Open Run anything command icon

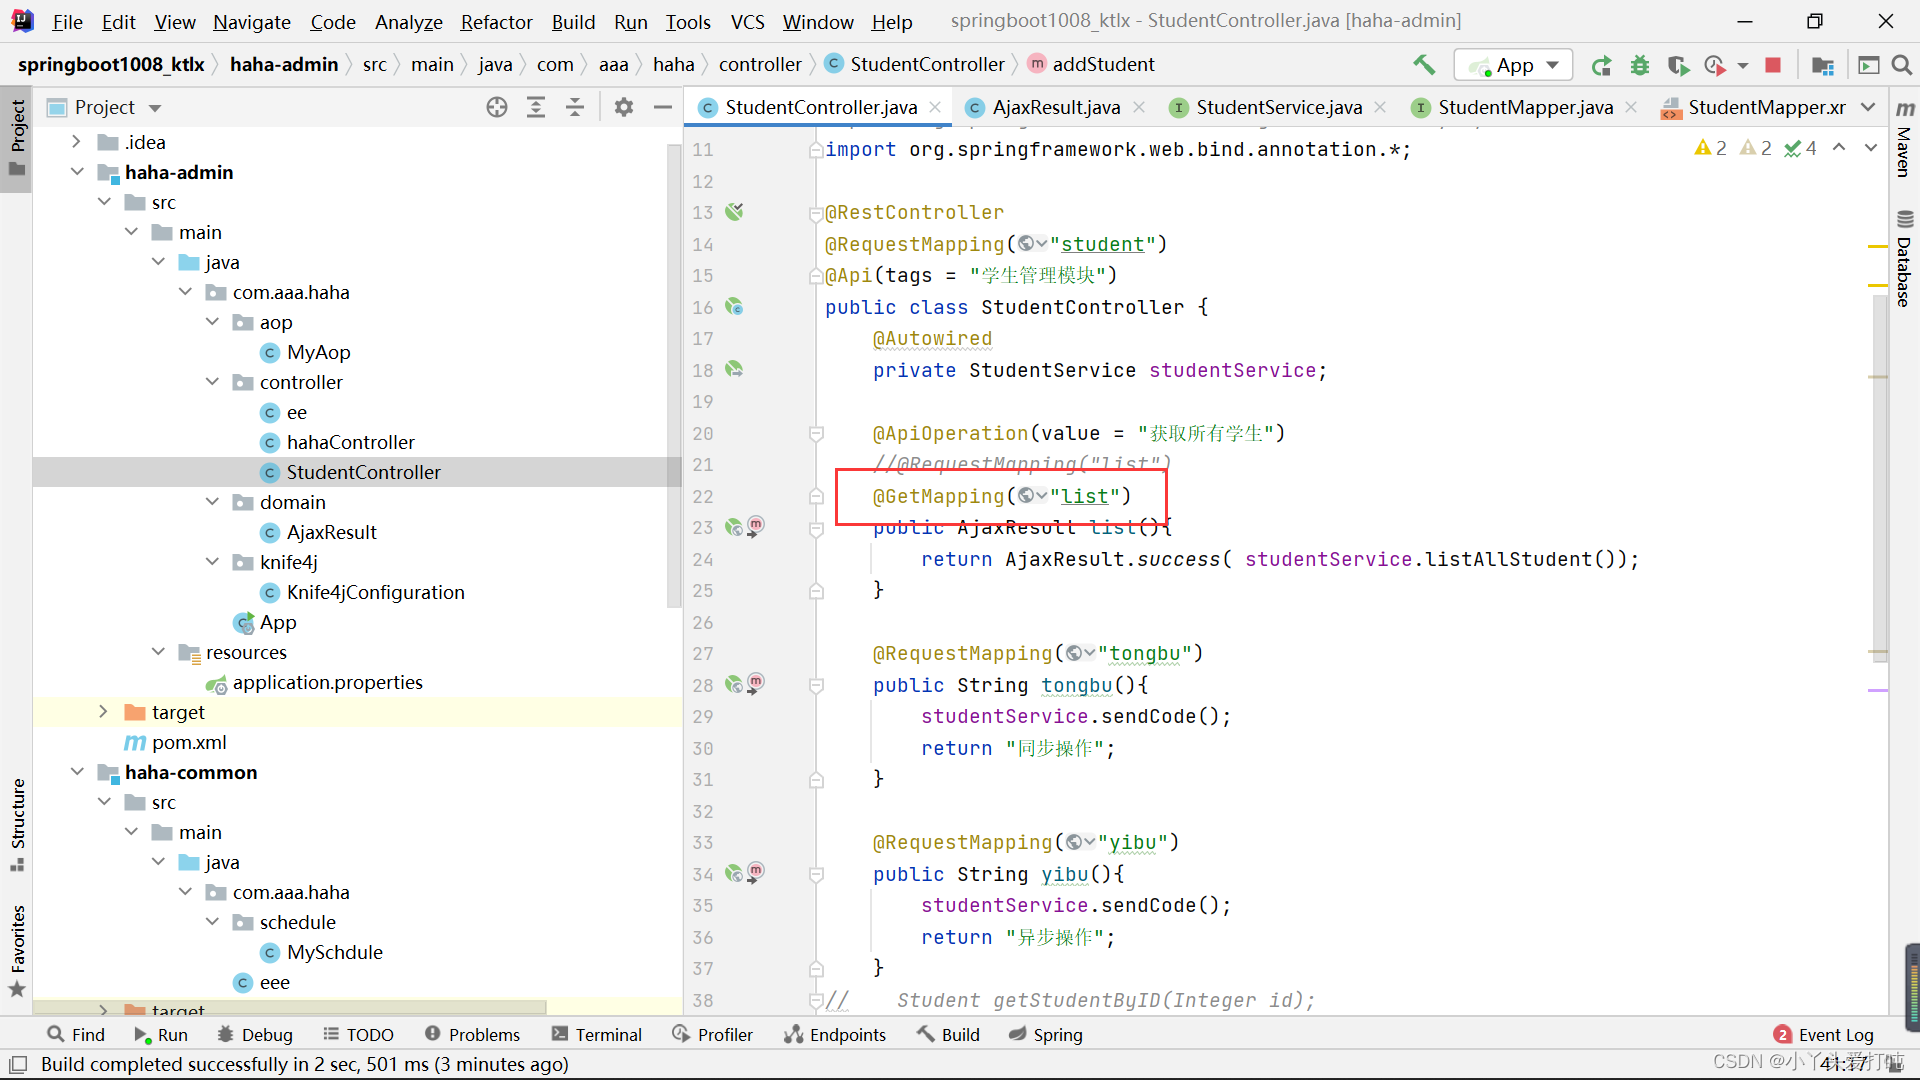[x=1868, y=65]
